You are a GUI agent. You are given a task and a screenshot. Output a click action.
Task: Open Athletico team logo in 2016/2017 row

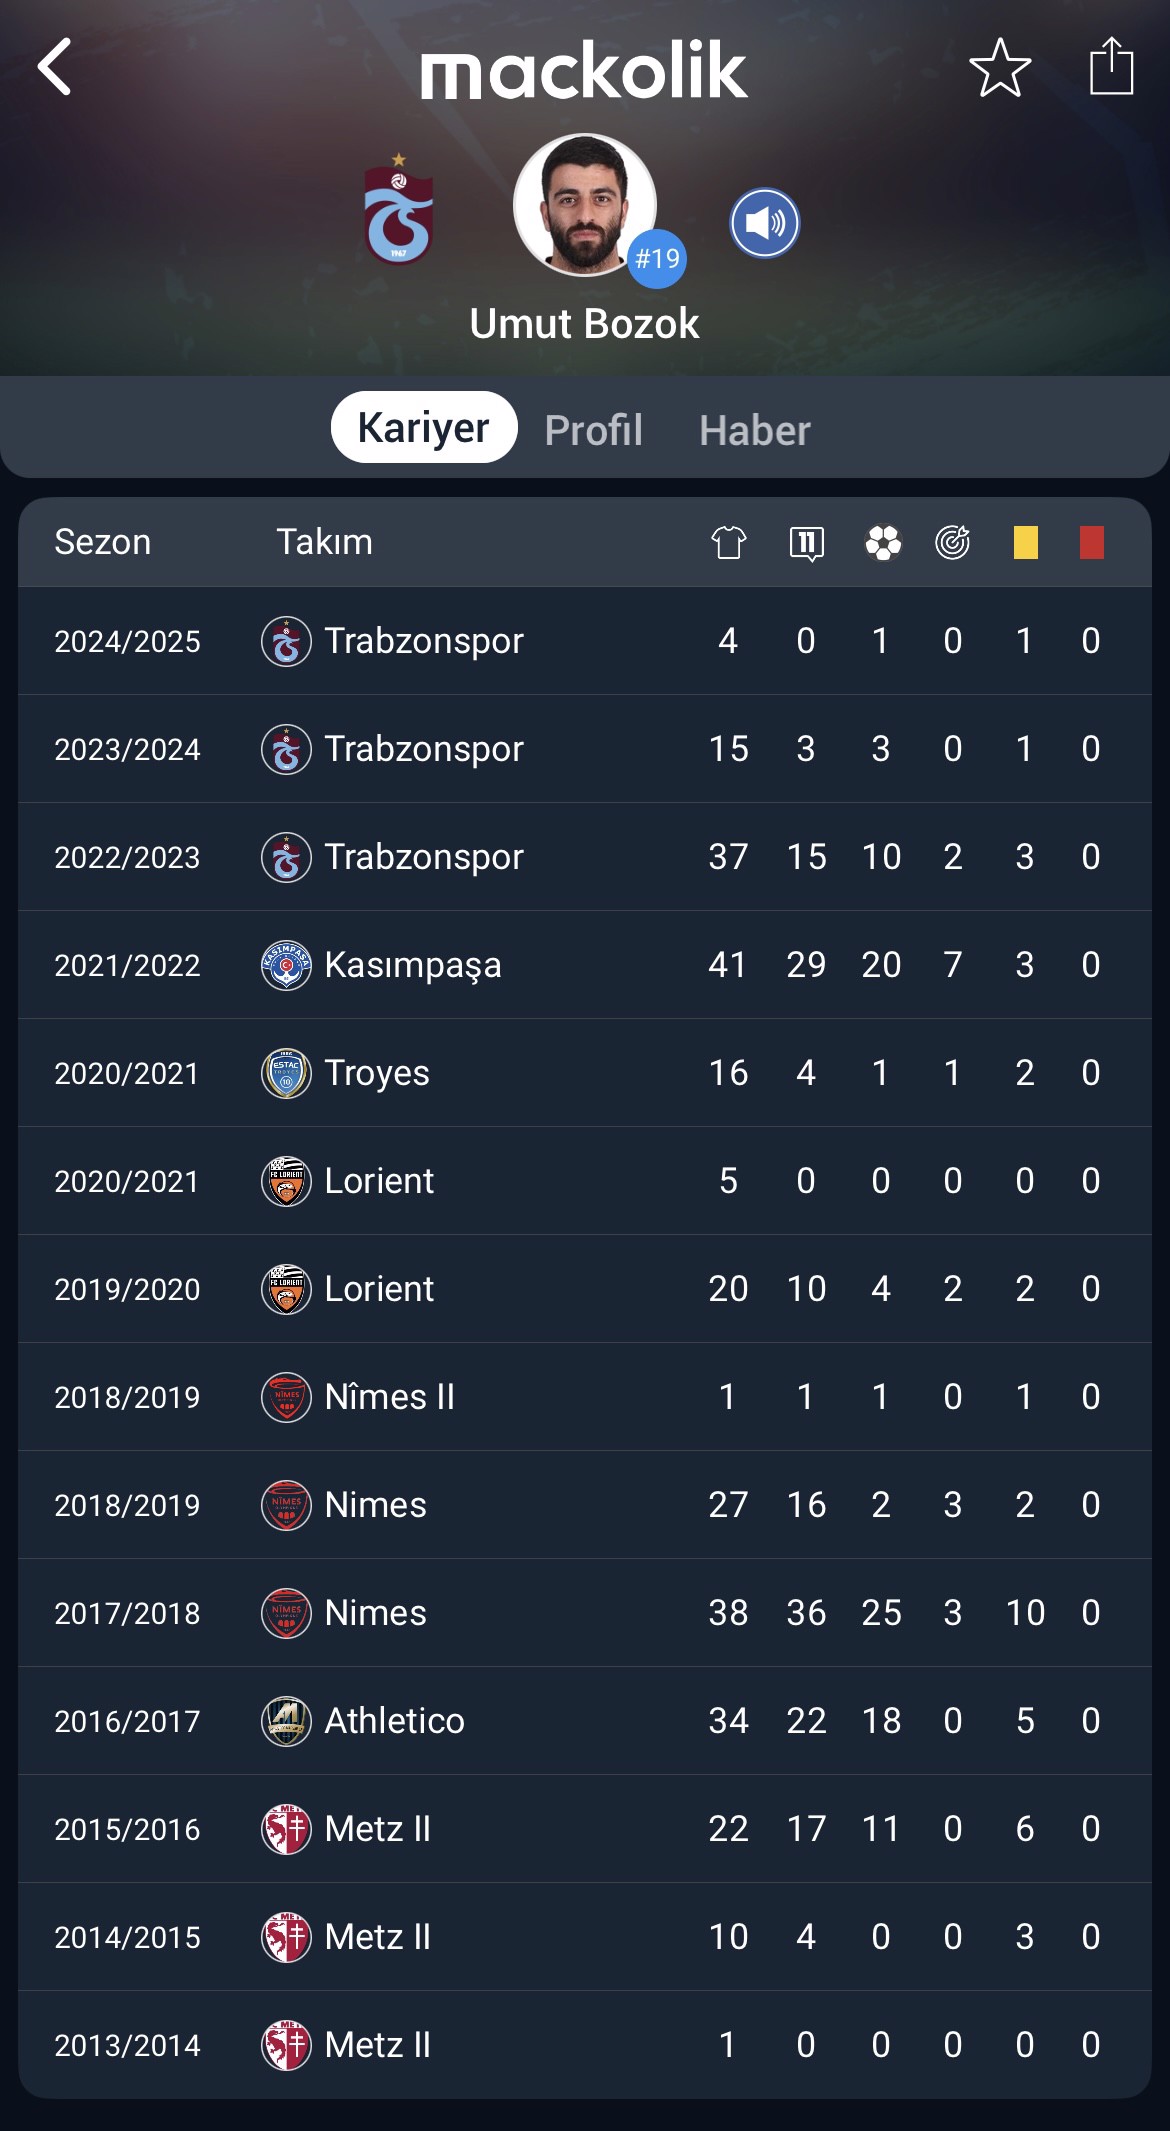tap(286, 1721)
